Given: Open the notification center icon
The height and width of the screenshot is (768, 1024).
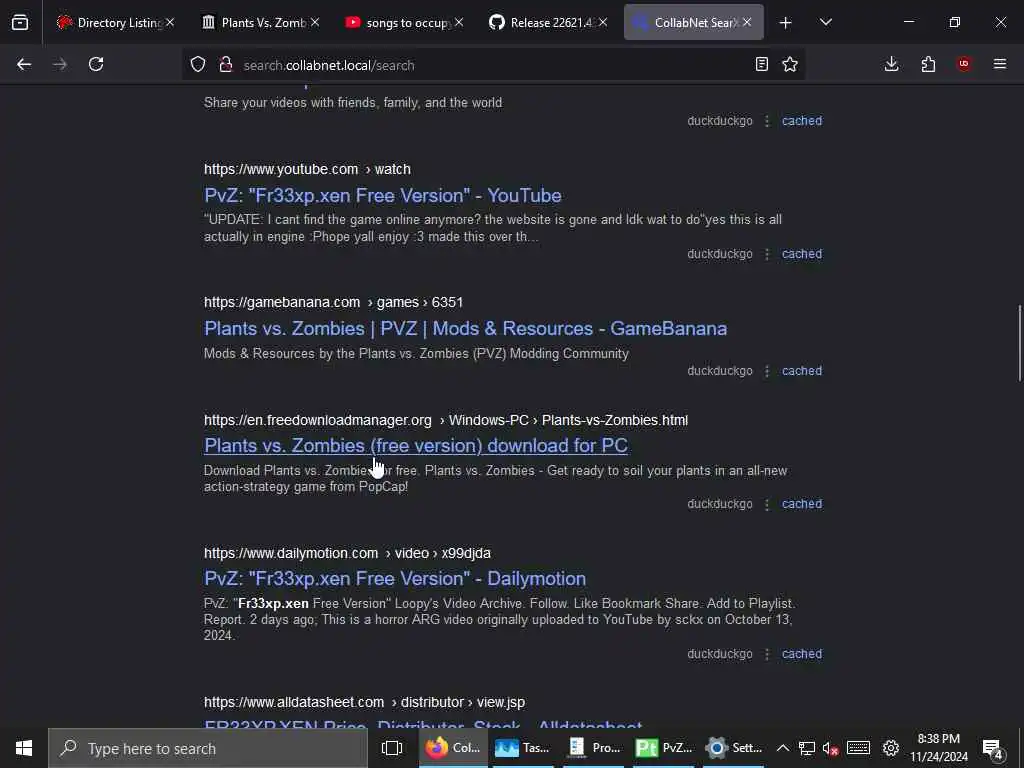Looking at the screenshot, I should 992,748.
